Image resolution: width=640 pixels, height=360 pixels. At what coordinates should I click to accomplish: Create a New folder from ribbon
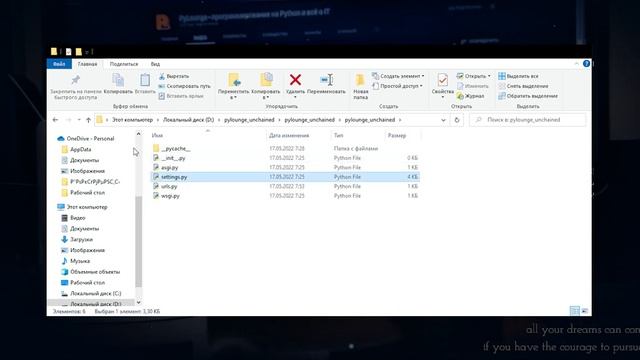pos(360,86)
